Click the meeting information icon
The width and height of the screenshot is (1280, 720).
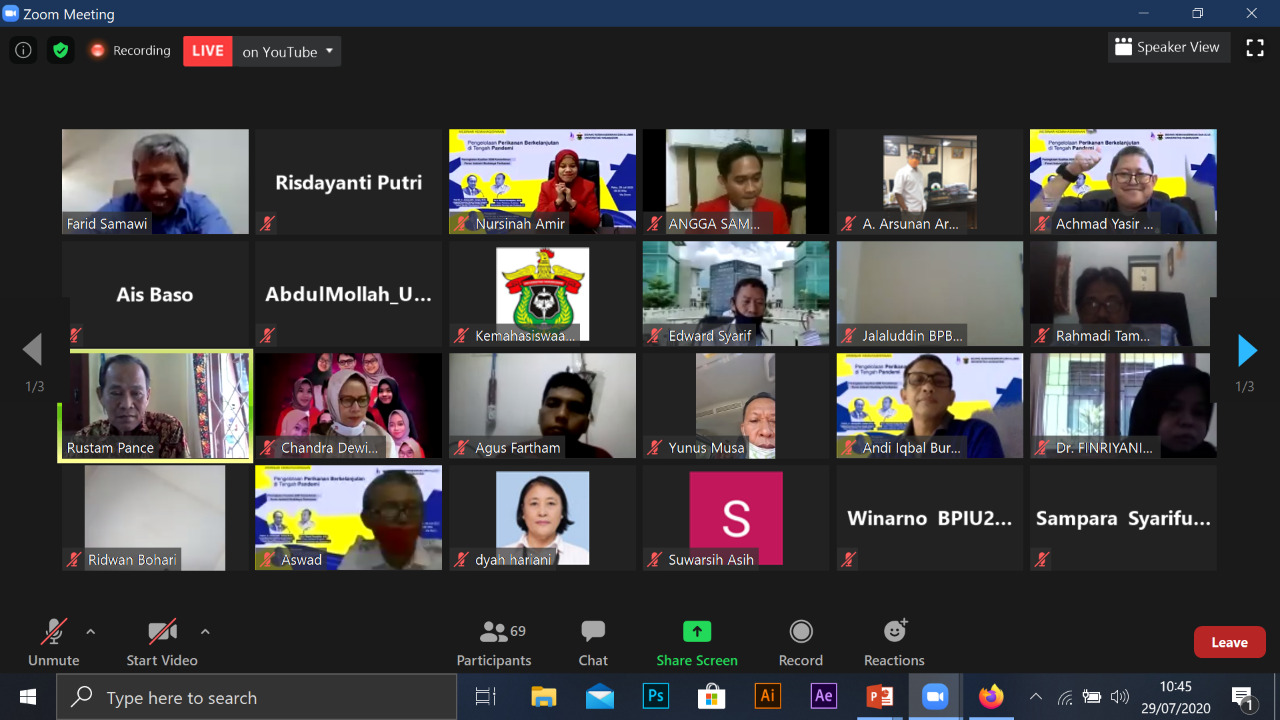pyautogui.click(x=22, y=49)
